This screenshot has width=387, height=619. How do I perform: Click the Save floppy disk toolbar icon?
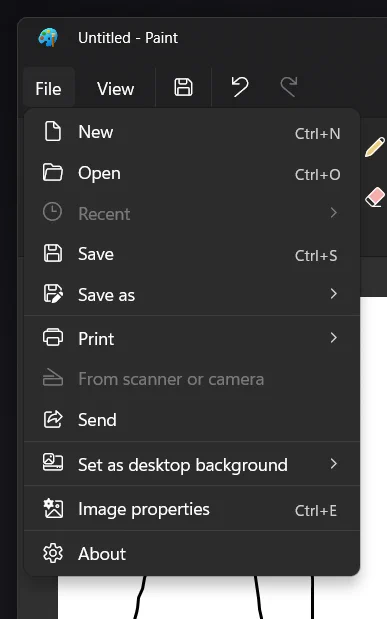click(183, 87)
